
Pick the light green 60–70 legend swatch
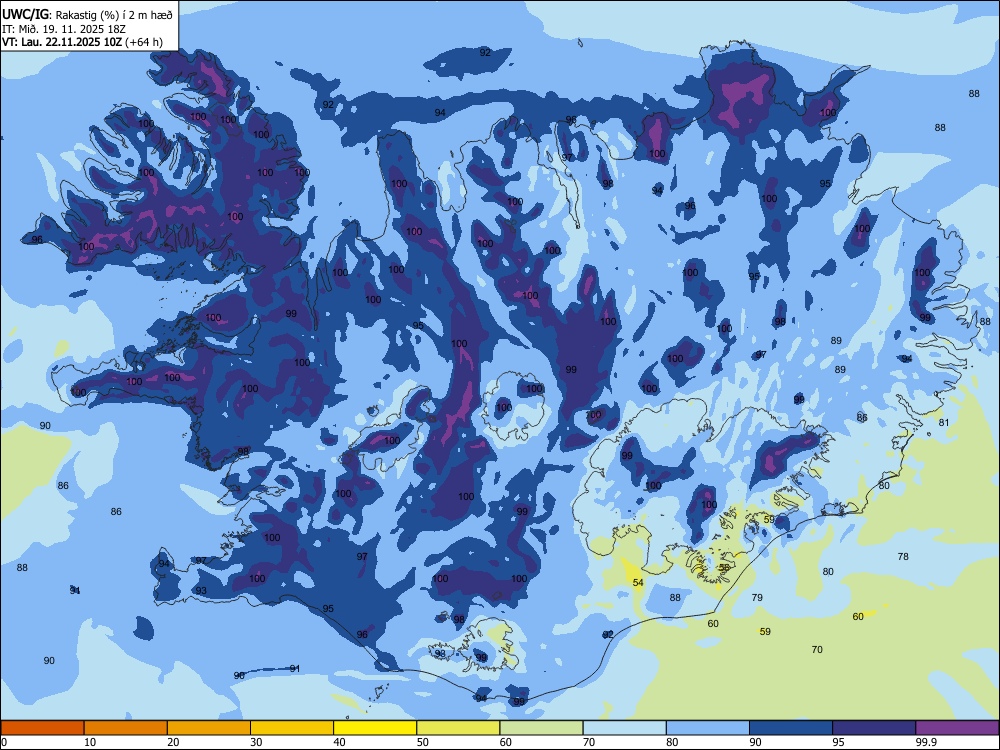(x=541, y=728)
